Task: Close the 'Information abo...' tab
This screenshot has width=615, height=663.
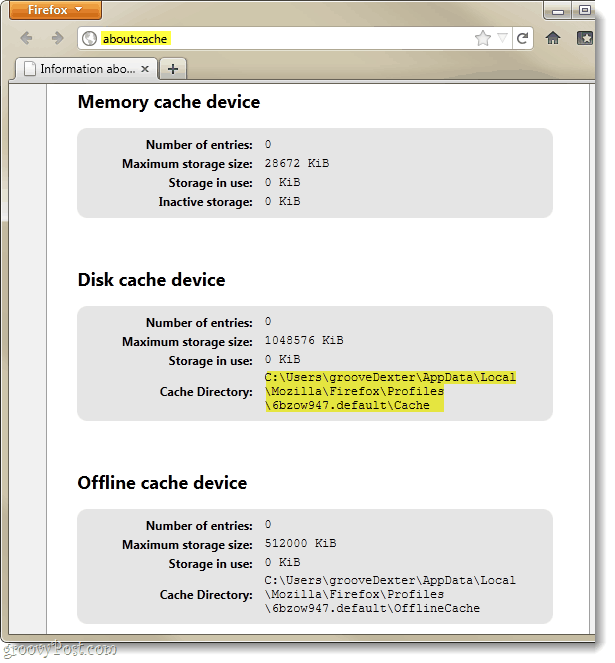Action: click(145, 68)
